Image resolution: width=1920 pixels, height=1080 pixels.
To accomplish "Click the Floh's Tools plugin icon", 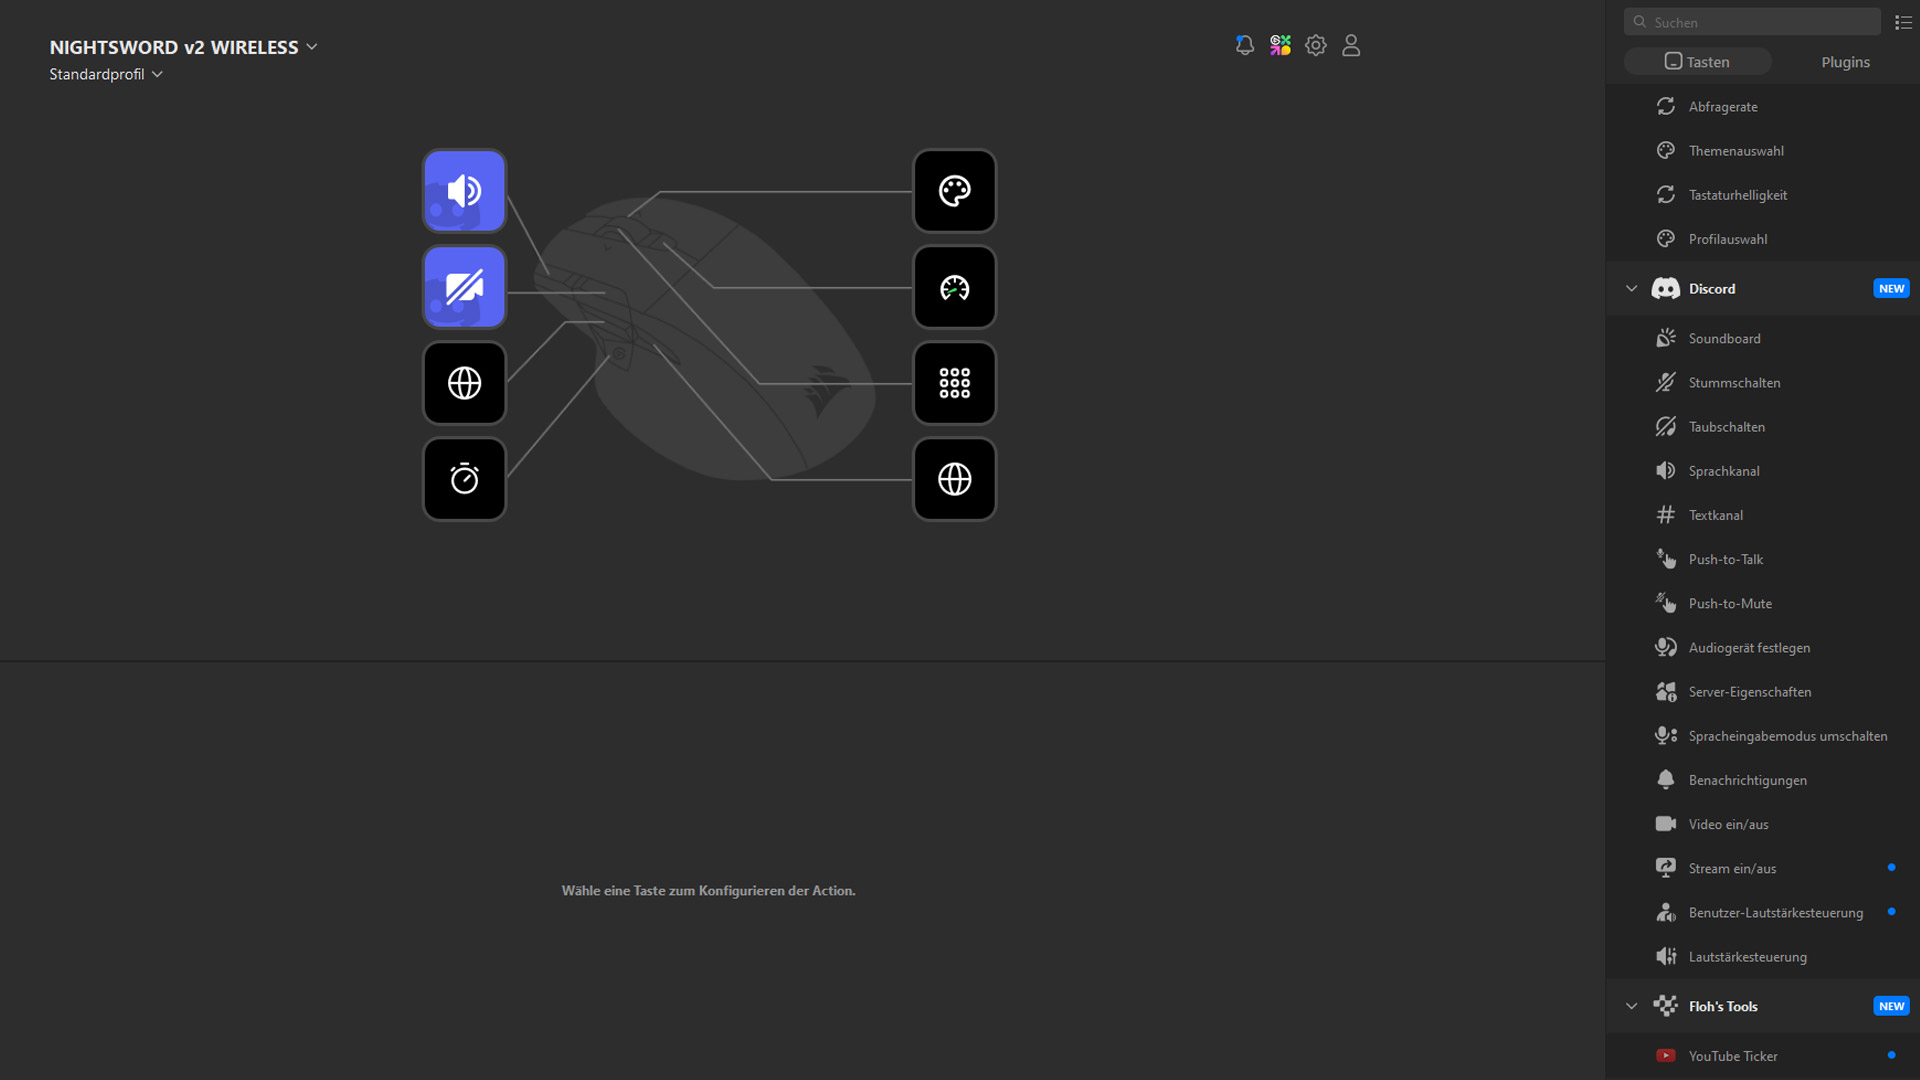I will [1665, 1006].
